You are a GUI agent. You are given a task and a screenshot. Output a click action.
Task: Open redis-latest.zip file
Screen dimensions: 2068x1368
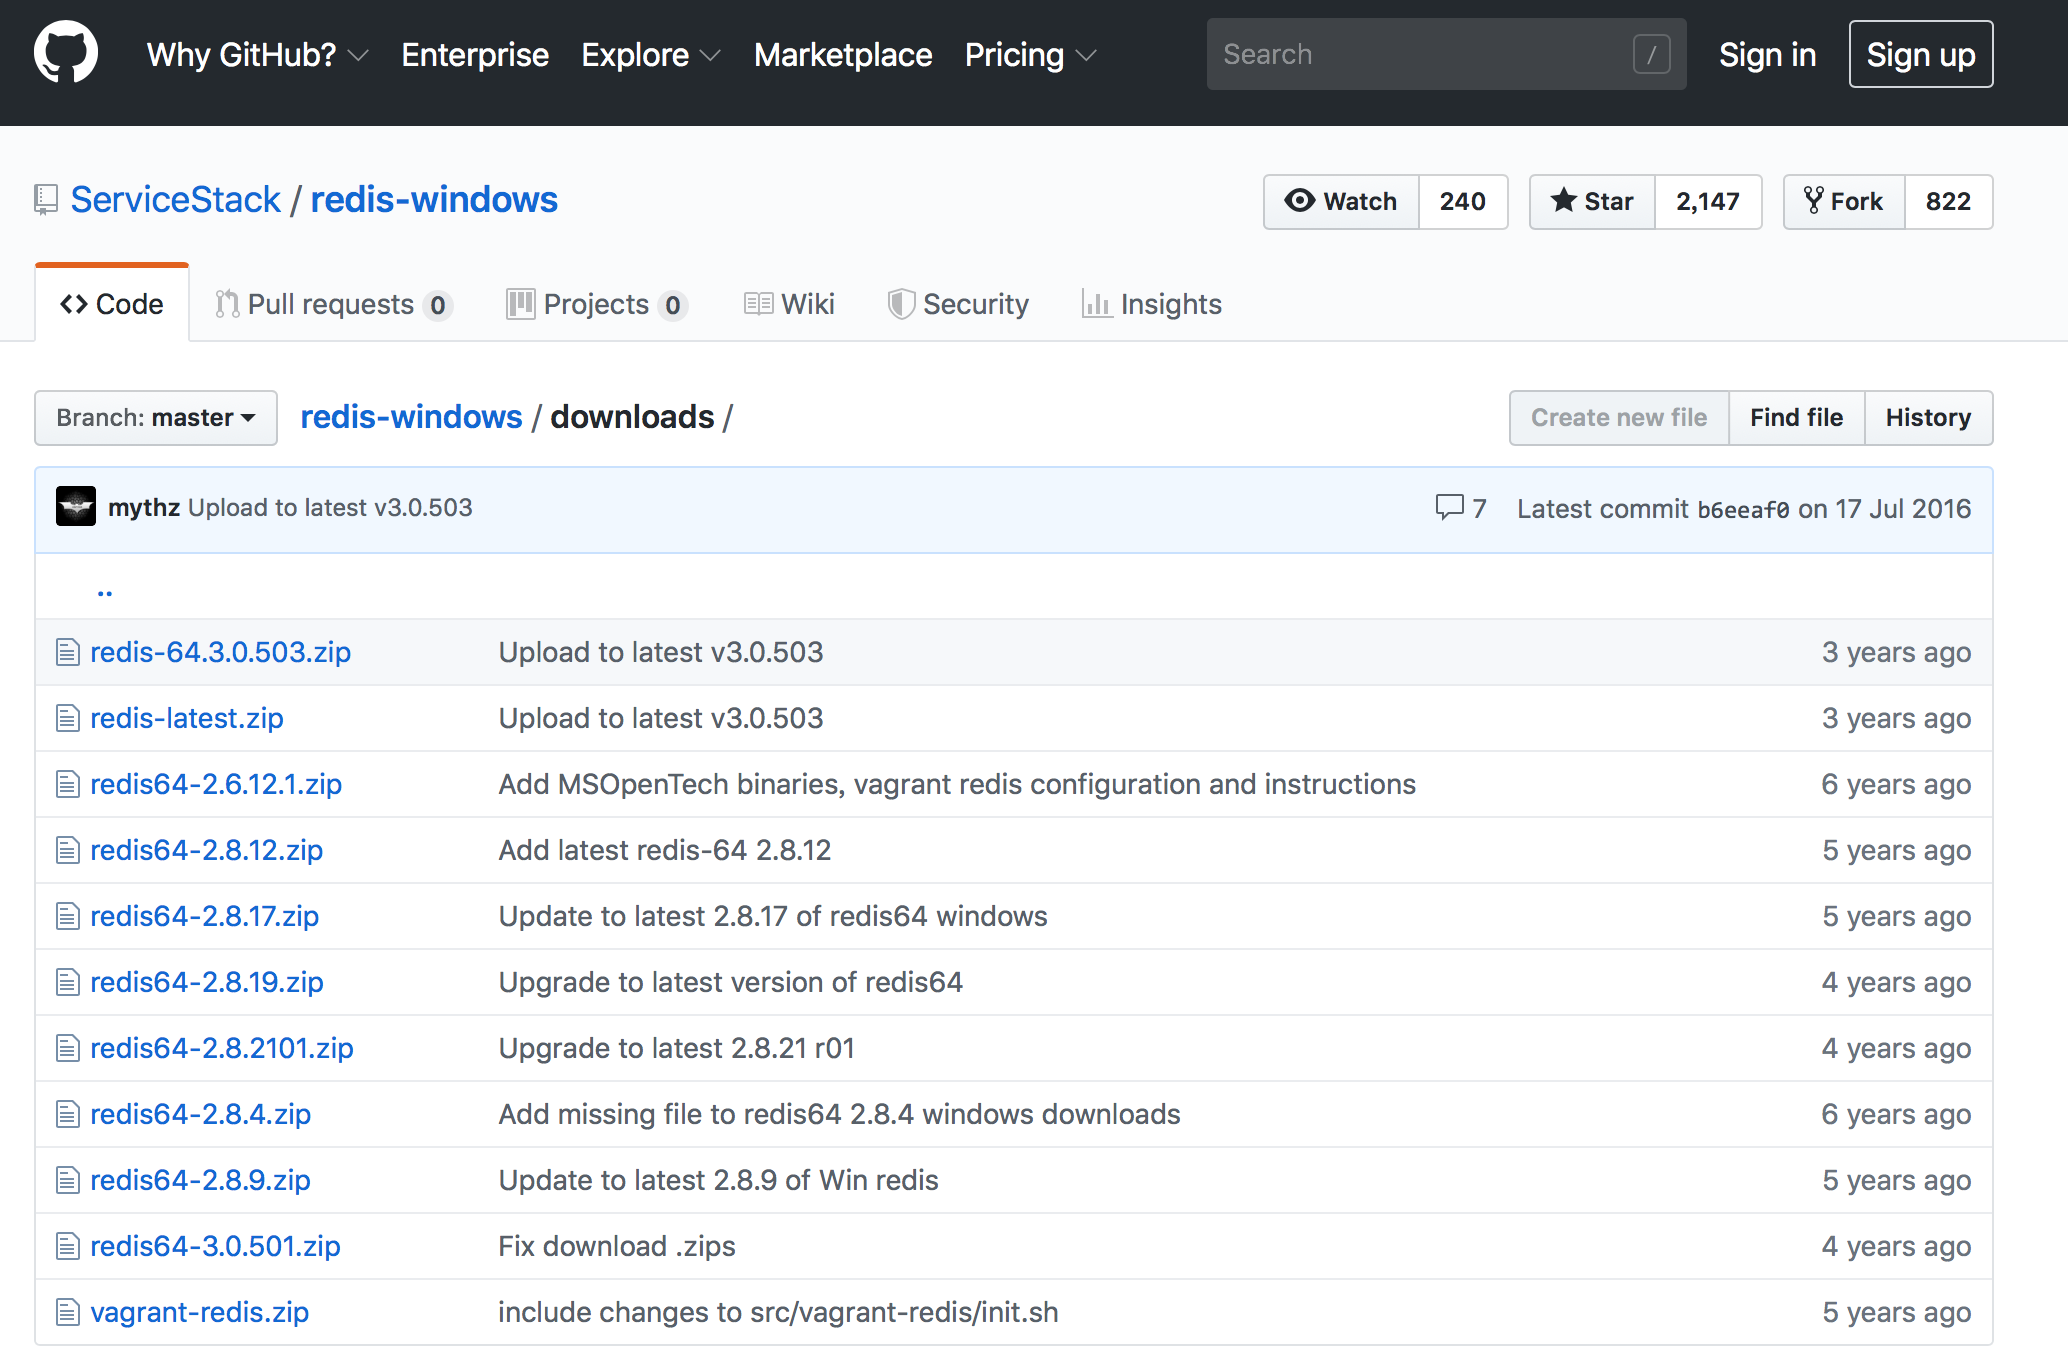187,718
